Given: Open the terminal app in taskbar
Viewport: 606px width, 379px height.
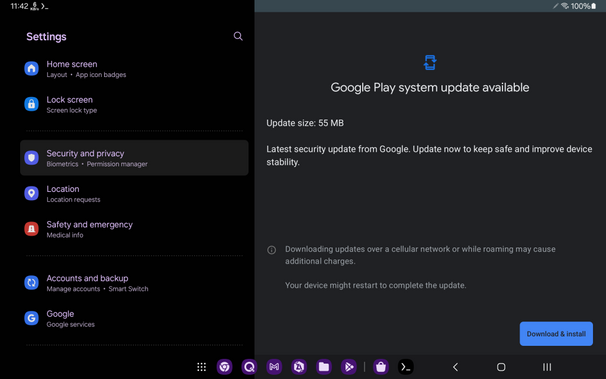Looking at the screenshot, I should point(406,367).
